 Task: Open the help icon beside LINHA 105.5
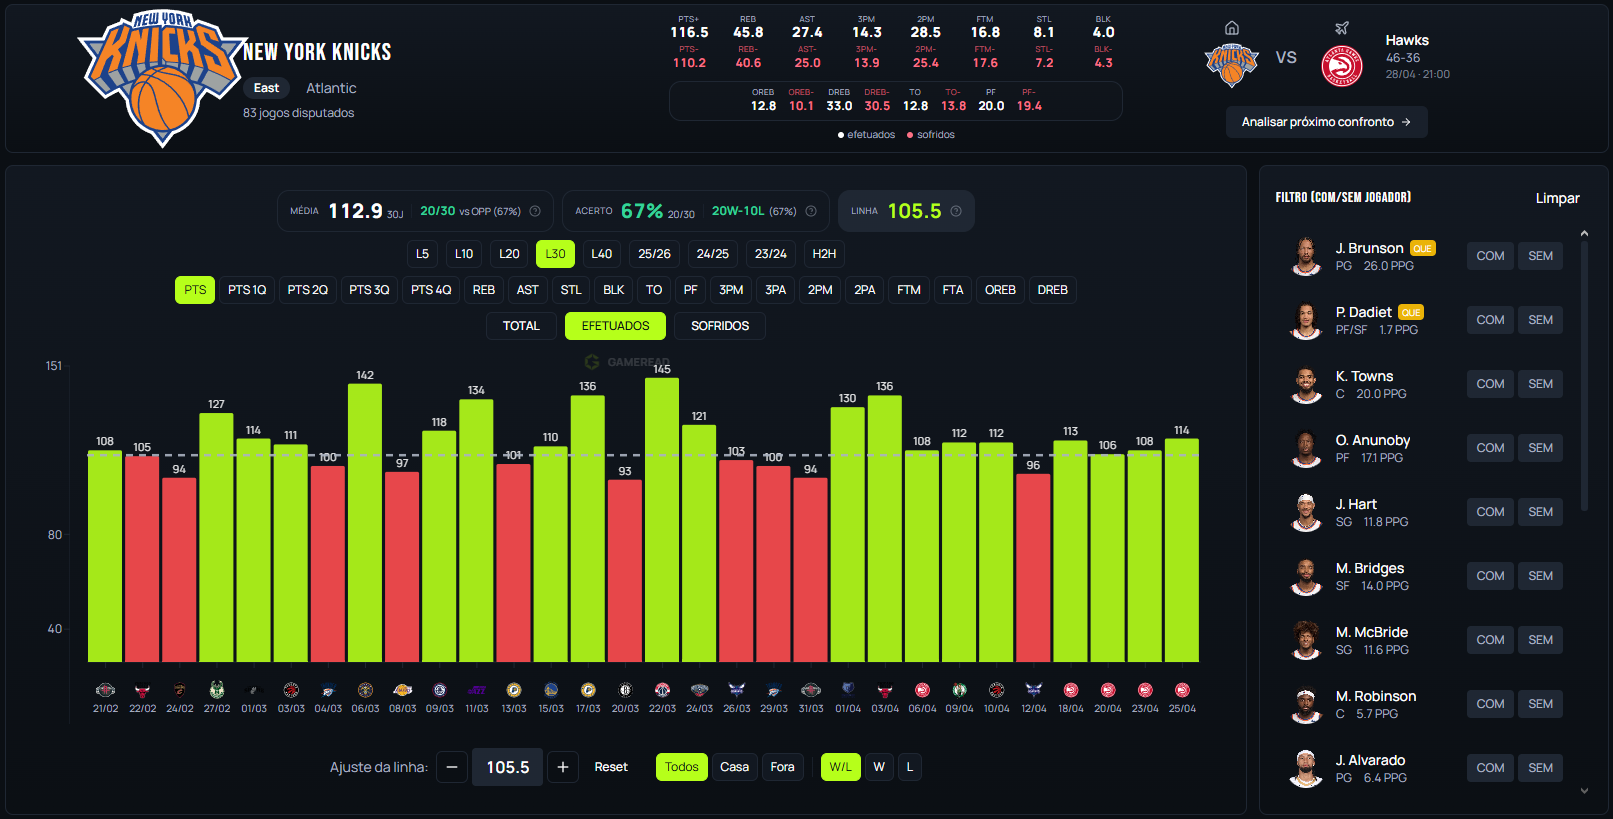pyautogui.click(x=956, y=211)
